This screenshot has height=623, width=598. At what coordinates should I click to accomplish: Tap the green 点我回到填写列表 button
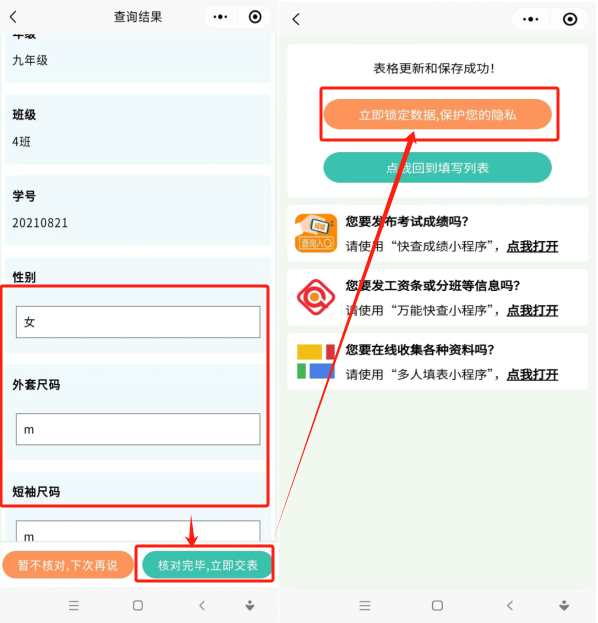tap(437, 168)
